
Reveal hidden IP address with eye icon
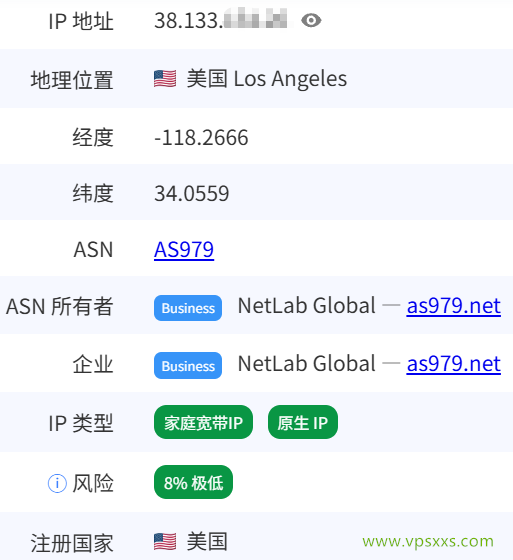point(311,20)
